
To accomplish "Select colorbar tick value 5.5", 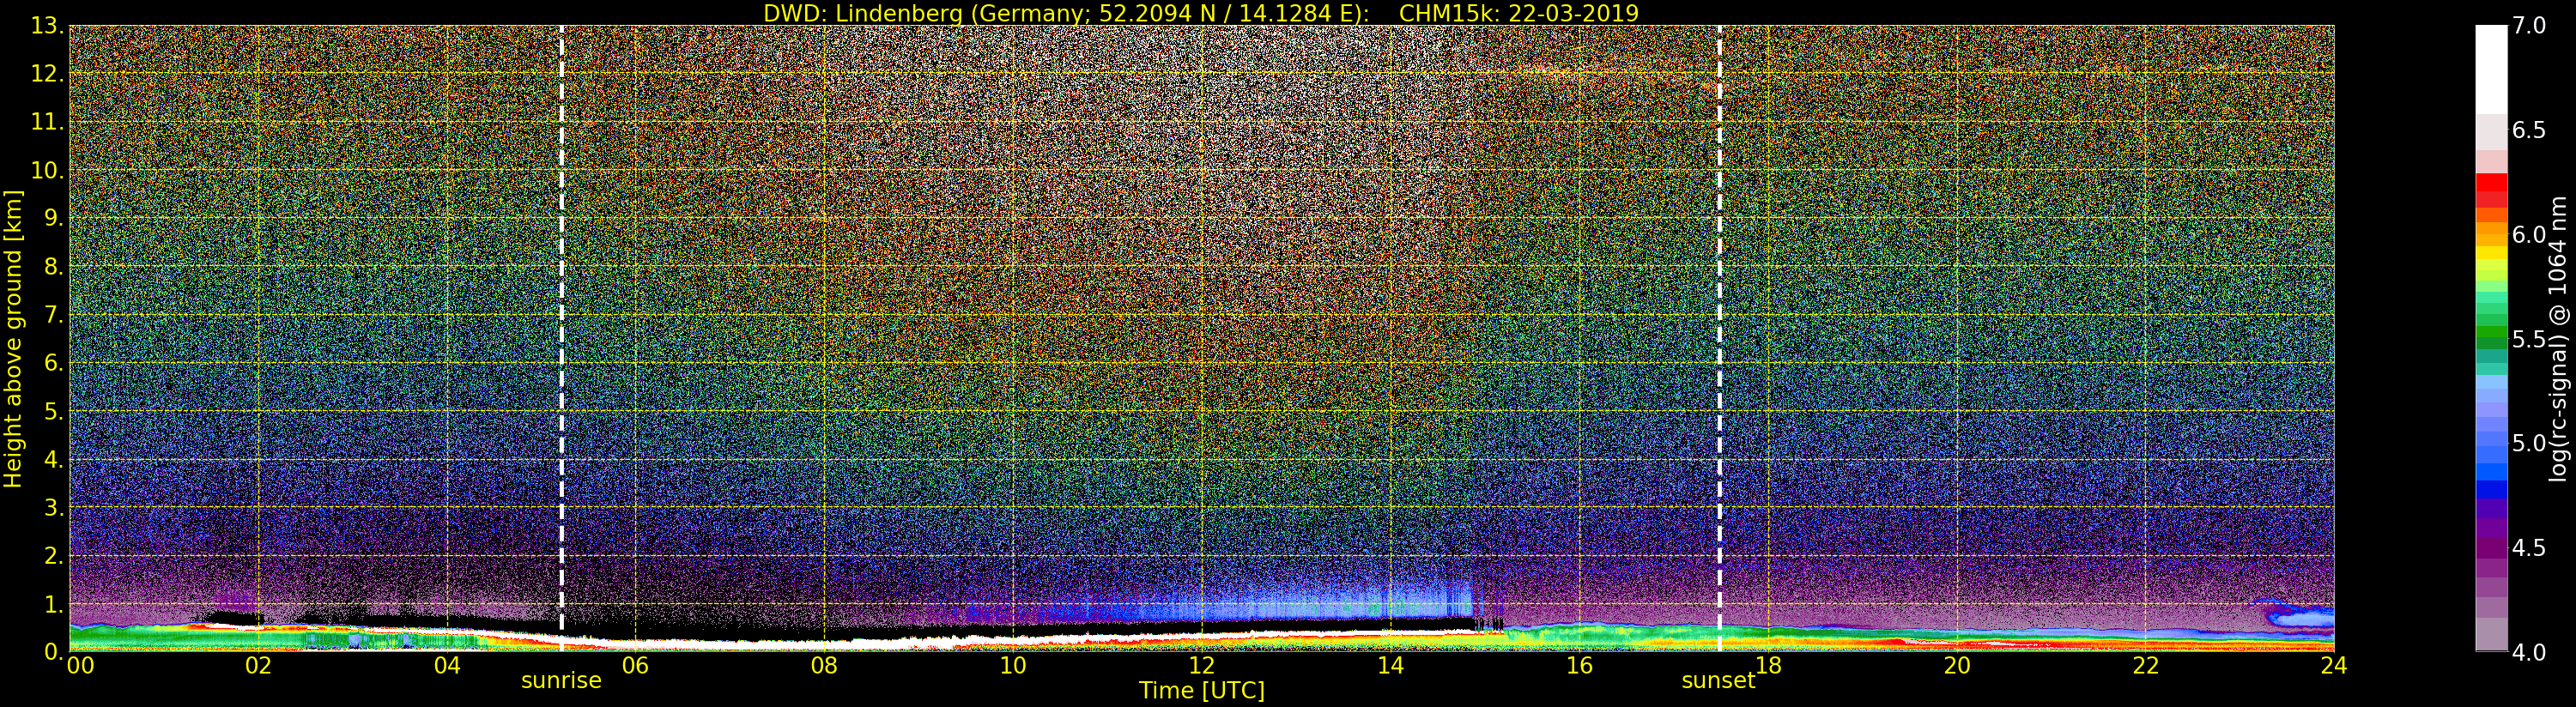I will (2529, 340).
